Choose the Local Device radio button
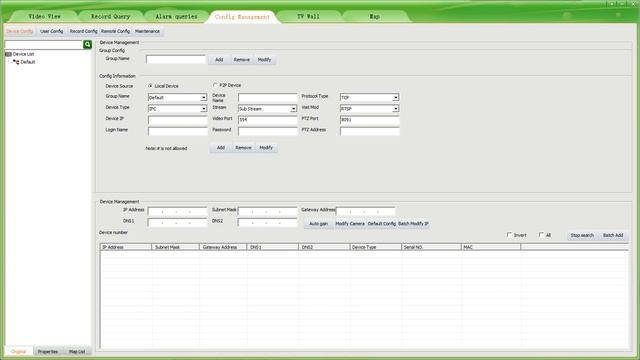The height and width of the screenshot is (360, 640). 150,86
